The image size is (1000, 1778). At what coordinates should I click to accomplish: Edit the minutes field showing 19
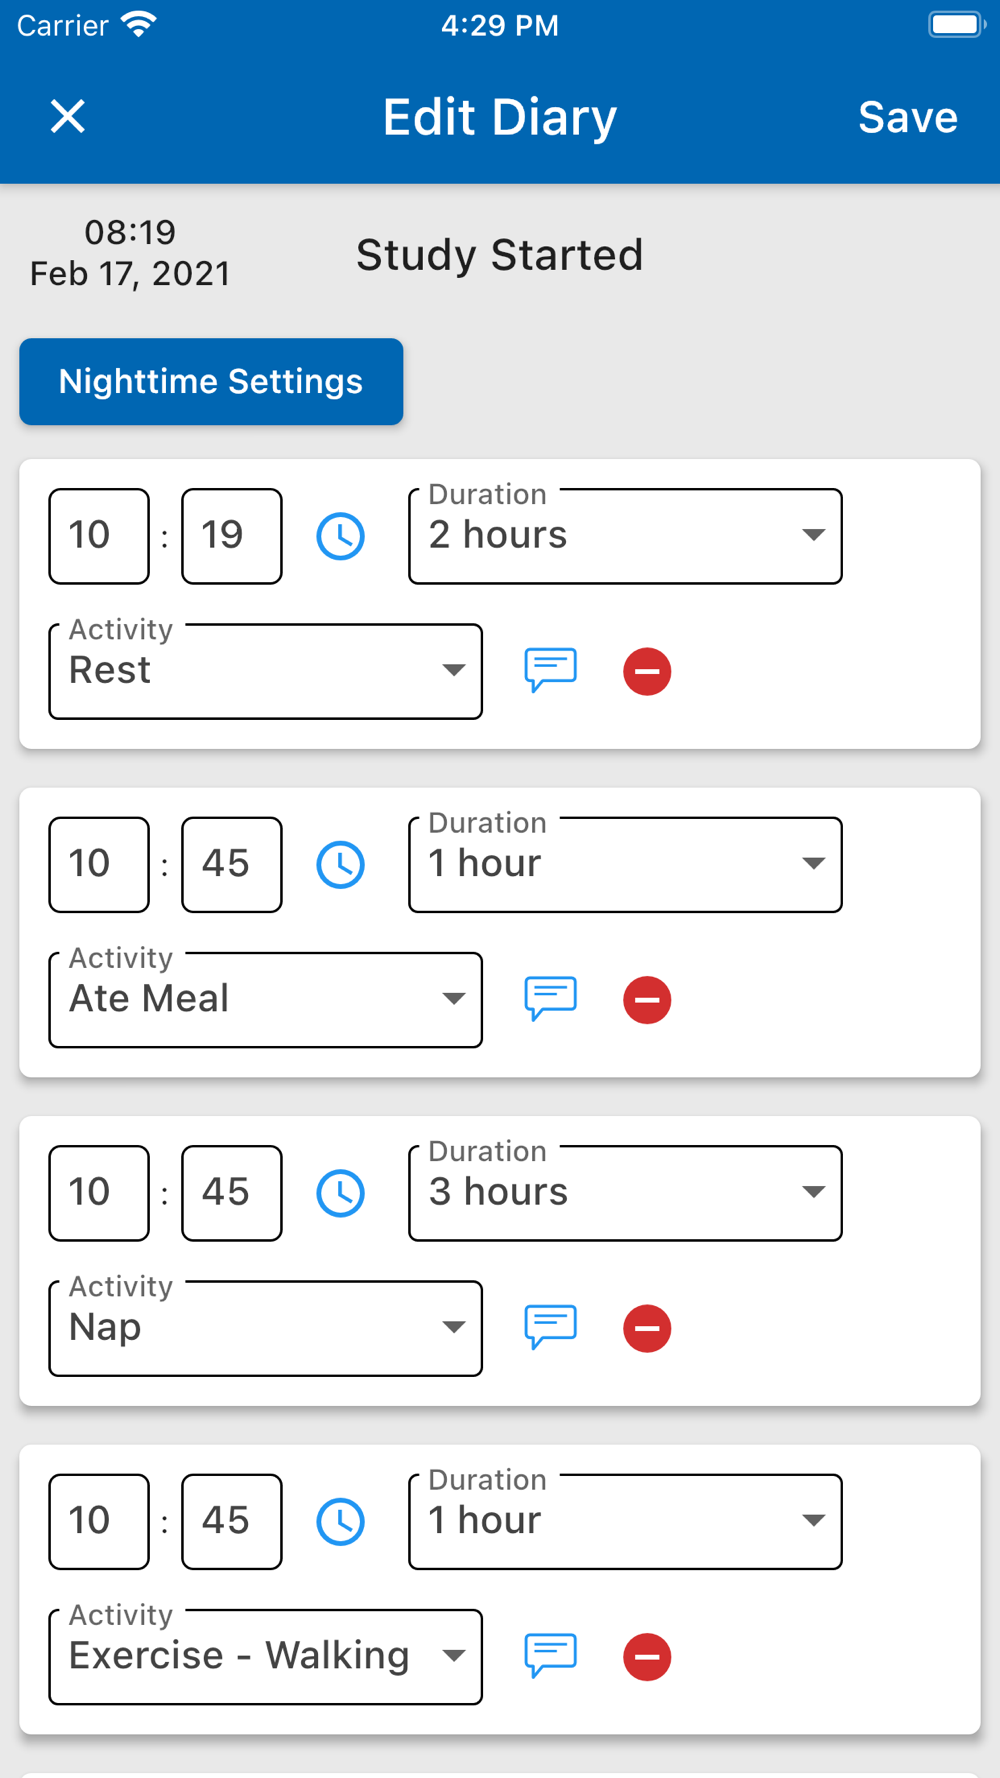tap(231, 536)
